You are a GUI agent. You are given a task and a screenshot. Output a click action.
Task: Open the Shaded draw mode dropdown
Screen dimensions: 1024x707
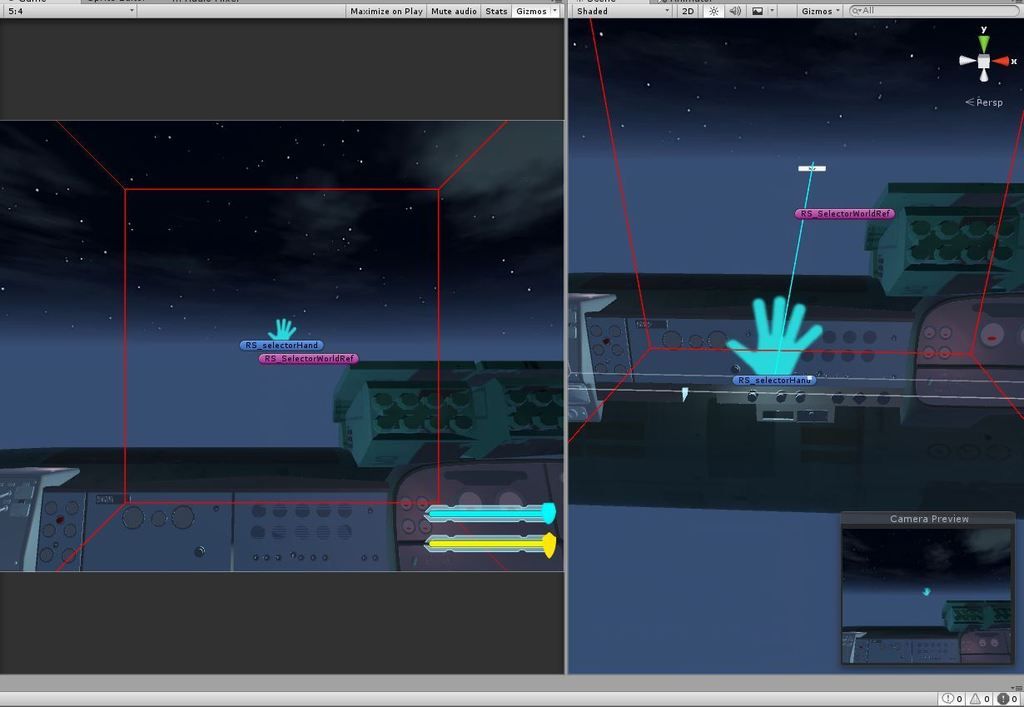tap(623, 11)
